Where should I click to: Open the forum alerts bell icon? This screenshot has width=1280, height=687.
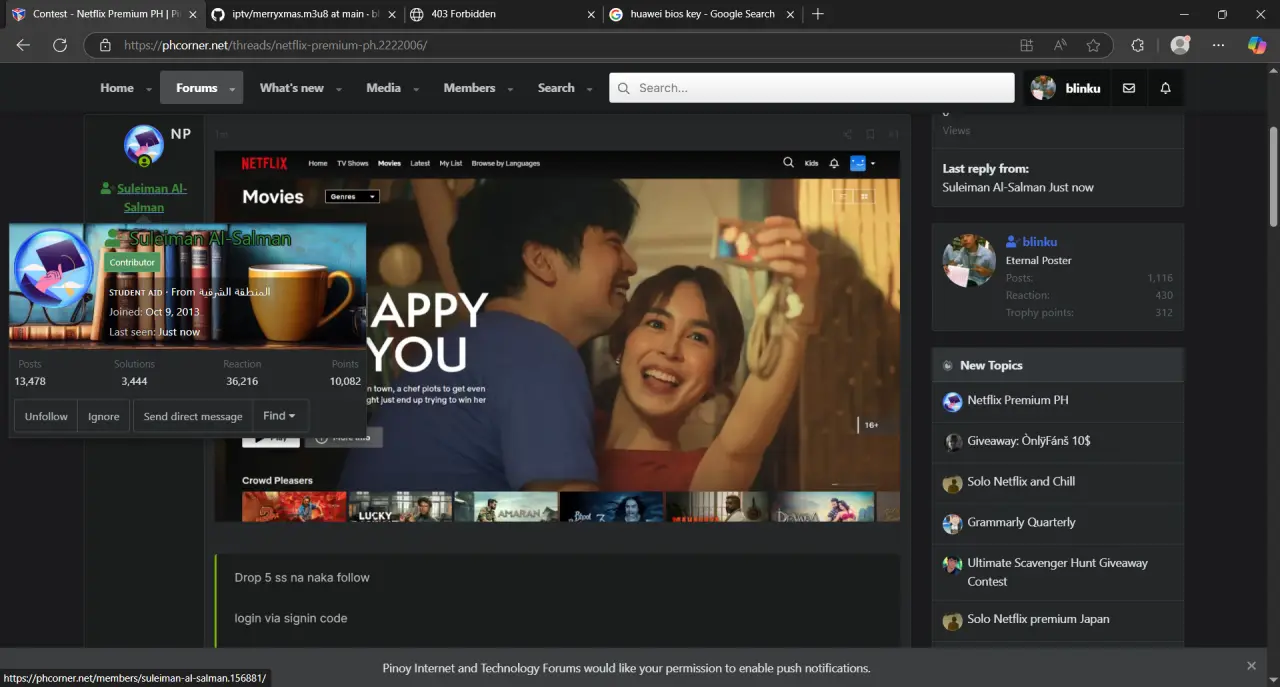[x=1165, y=88]
